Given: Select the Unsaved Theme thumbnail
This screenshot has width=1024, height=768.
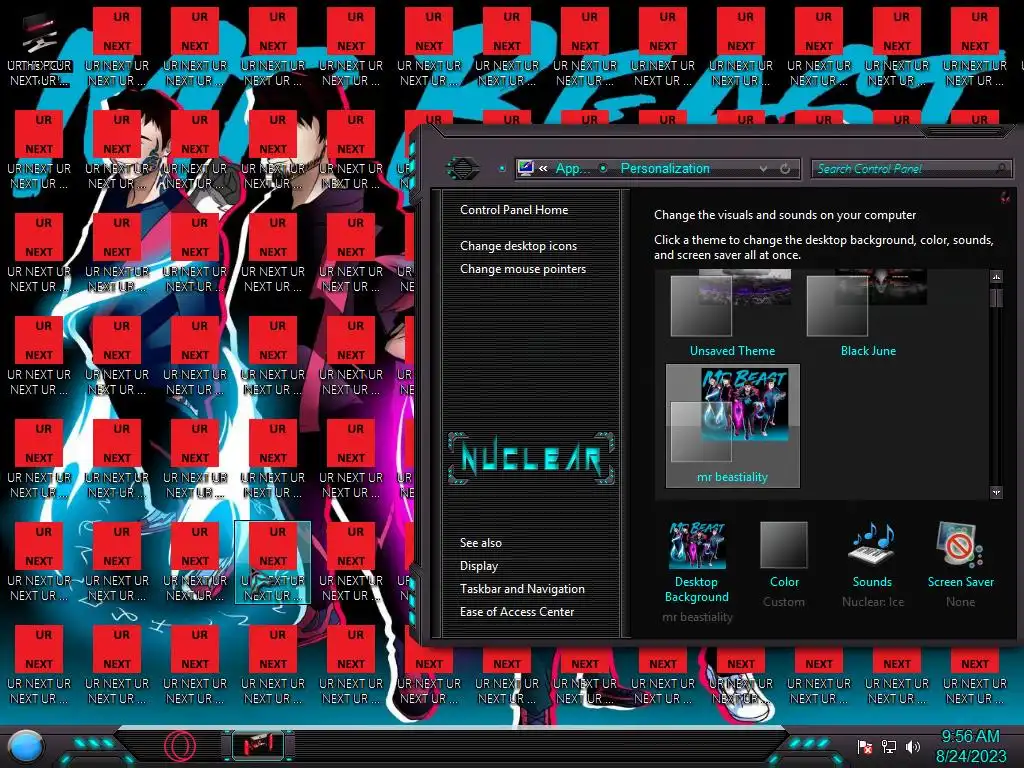Looking at the screenshot, I should [732, 313].
